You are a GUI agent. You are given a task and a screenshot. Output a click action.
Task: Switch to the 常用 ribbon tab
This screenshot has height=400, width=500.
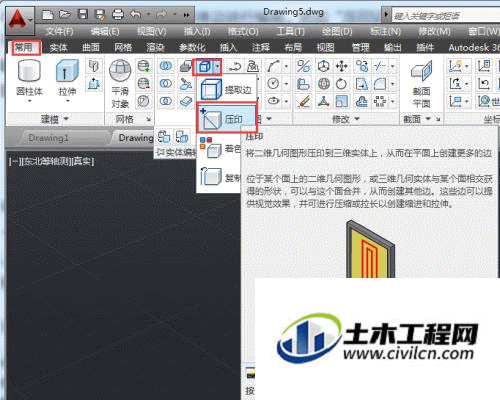point(23,47)
